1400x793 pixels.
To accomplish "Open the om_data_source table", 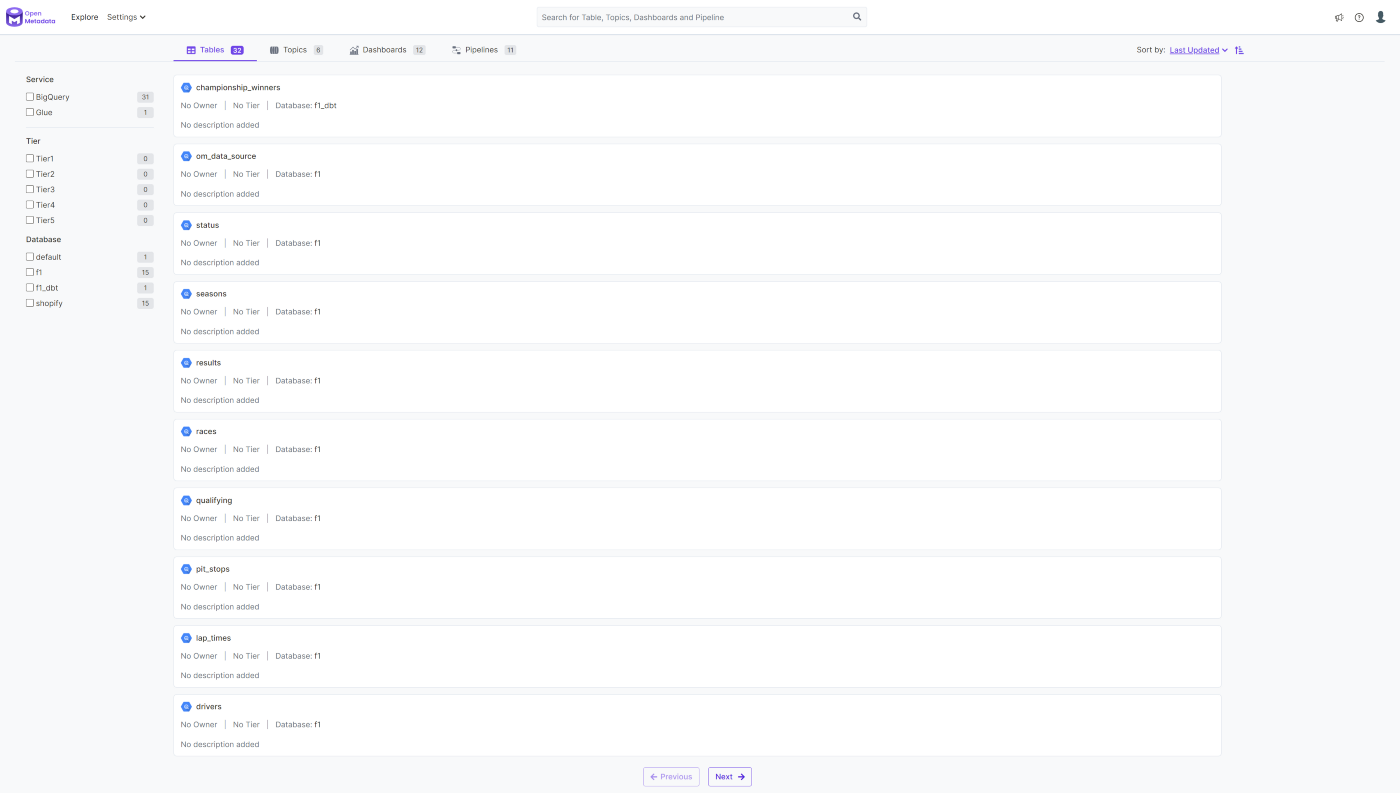I will [x=226, y=157].
